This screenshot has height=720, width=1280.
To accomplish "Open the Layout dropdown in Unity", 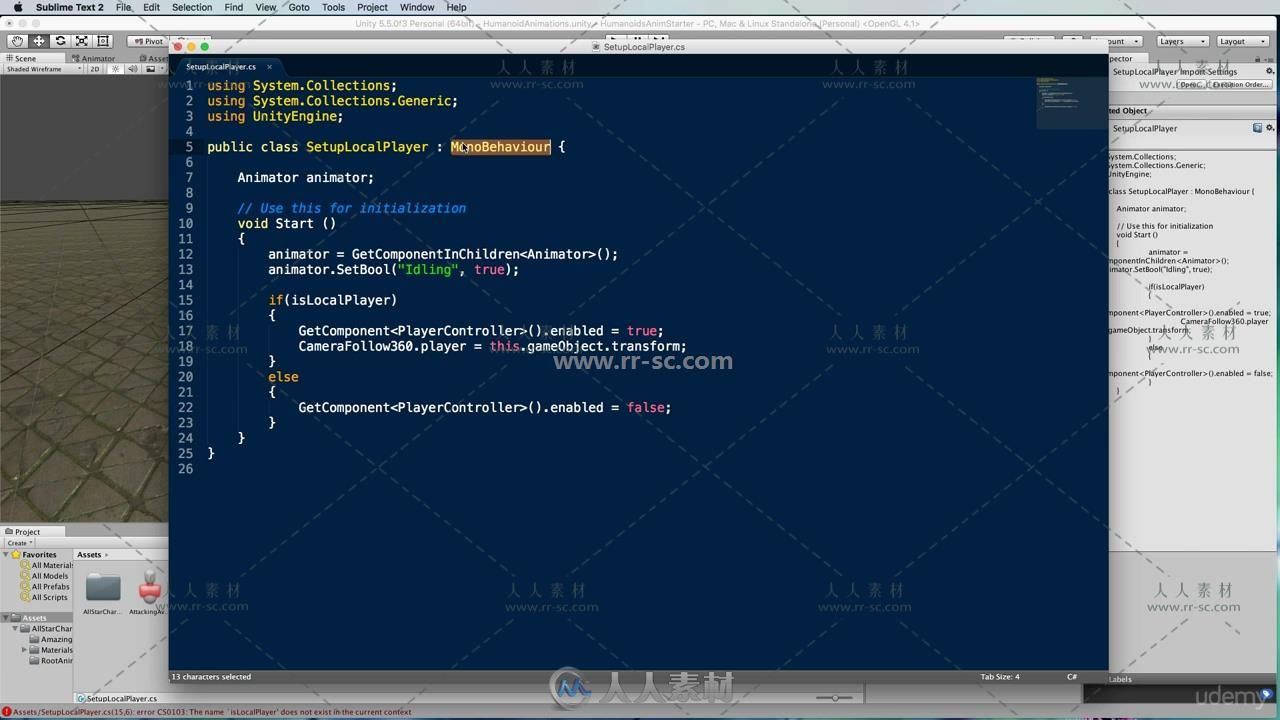I will tap(1243, 41).
